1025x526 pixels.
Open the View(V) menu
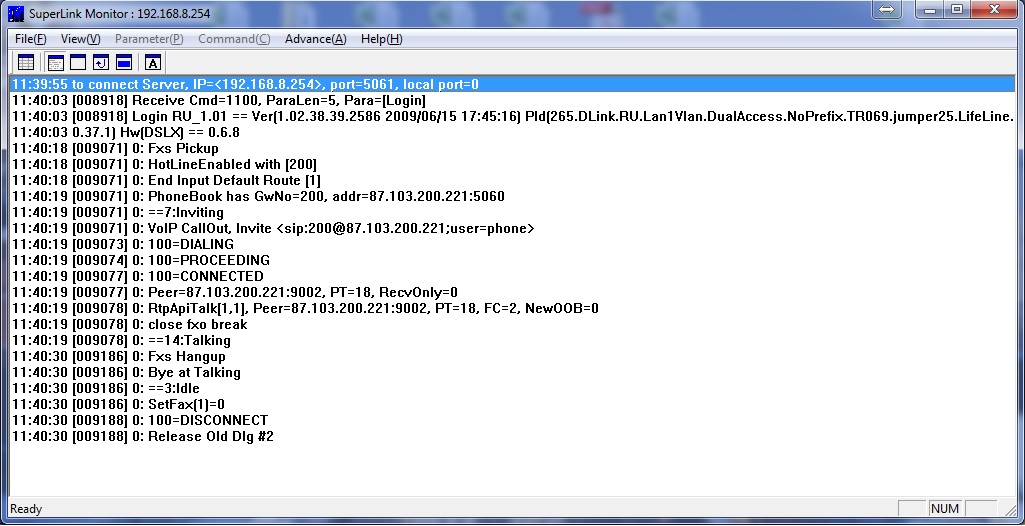[x=80, y=39]
